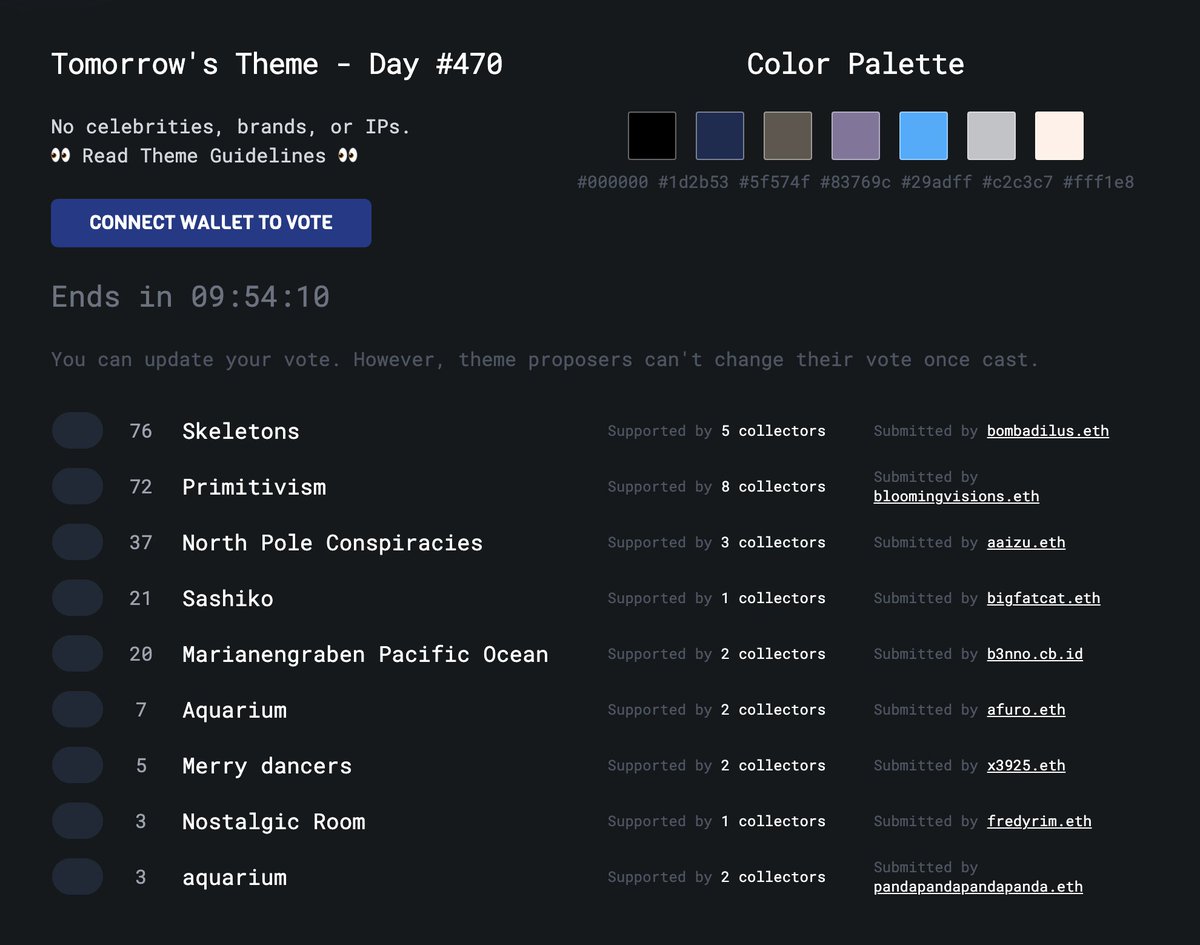Image resolution: width=1200 pixels, height=945 pixels.
Task: Open submitter link aaizu.eth
Action: click(x=1026, y=543)
